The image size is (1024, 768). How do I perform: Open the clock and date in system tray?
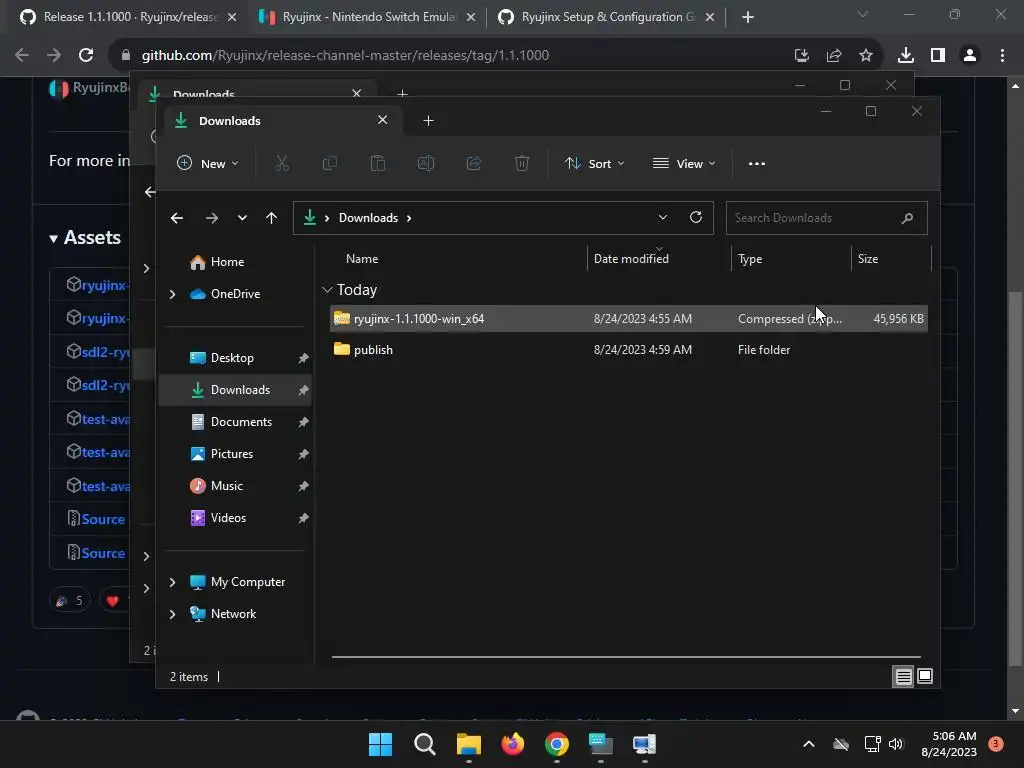pos(949,744)
